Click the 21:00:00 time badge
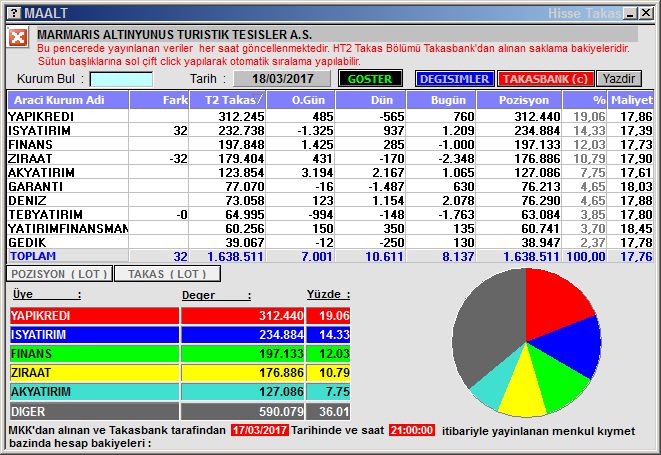The height and width of the screenshot is (455, 661). (412, 430)
